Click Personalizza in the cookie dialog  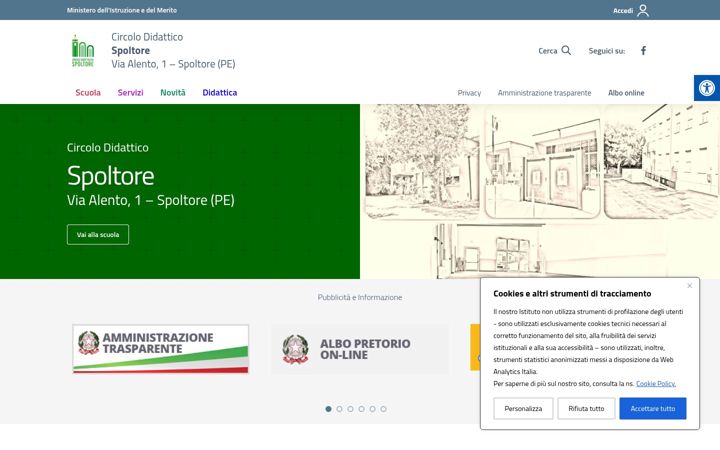point(523,409)
